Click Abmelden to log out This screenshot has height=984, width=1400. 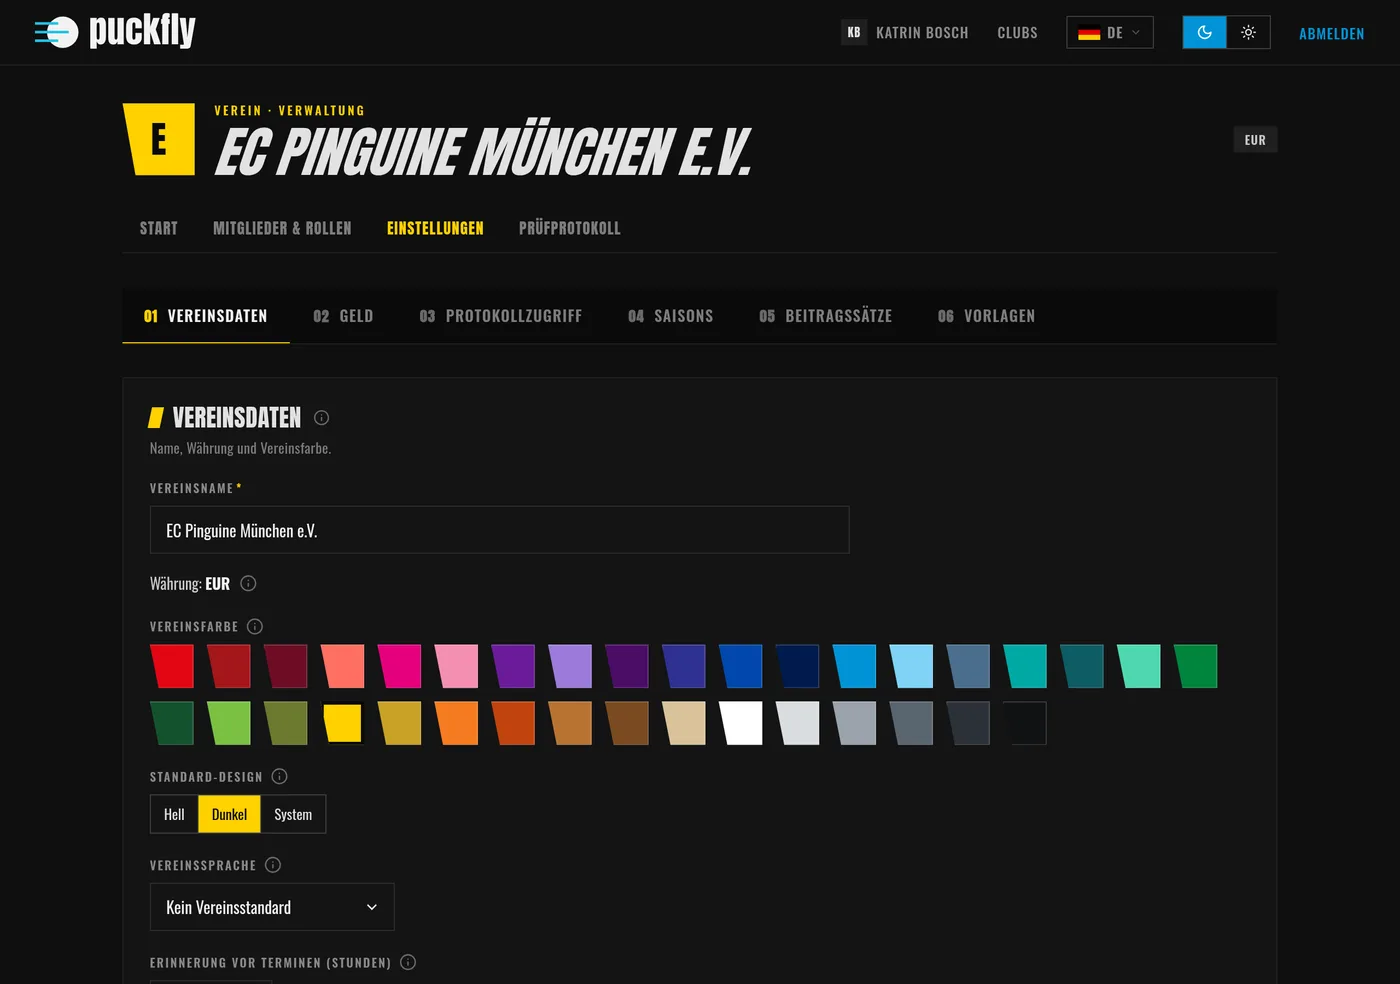(x=1331, y=33)
